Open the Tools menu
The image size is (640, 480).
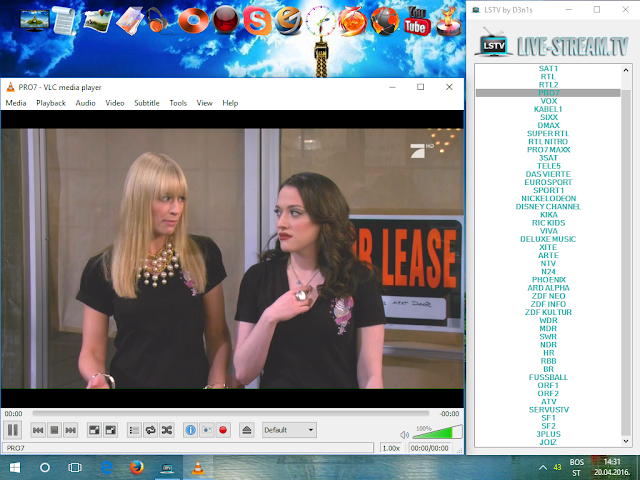(x=178, y=103)
